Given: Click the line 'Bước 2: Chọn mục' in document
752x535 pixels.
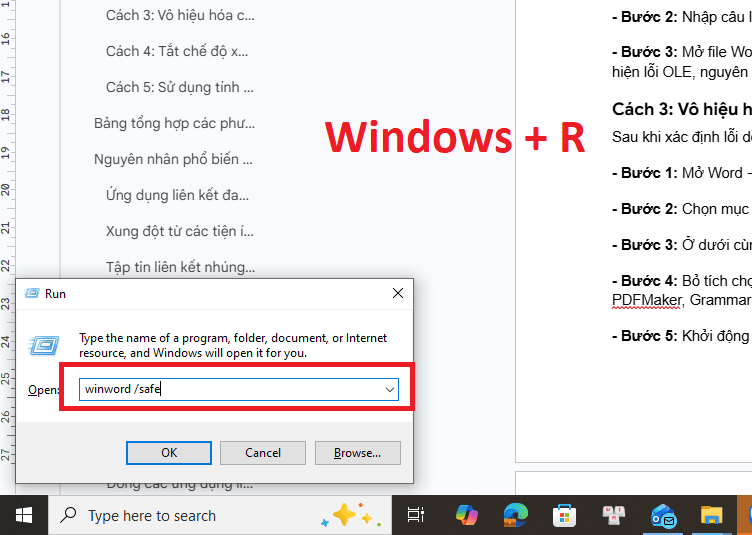Looking at the screenshot, I should coord(682,209).
